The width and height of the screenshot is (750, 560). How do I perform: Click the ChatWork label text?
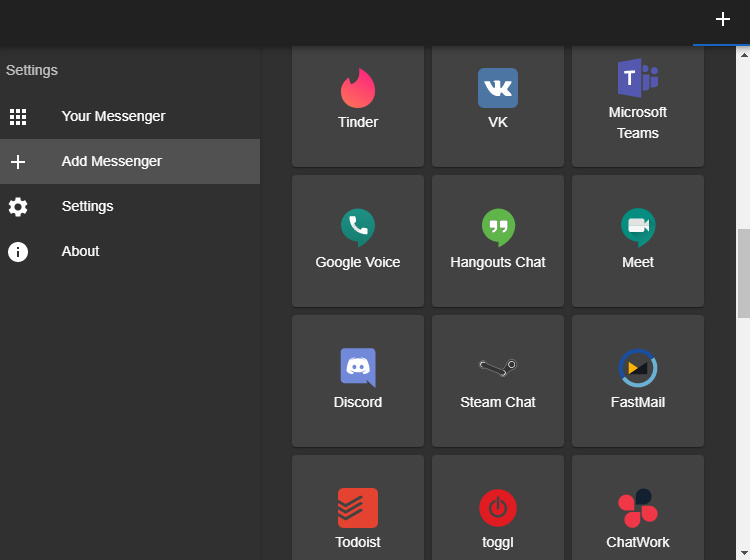pos(638,542)
